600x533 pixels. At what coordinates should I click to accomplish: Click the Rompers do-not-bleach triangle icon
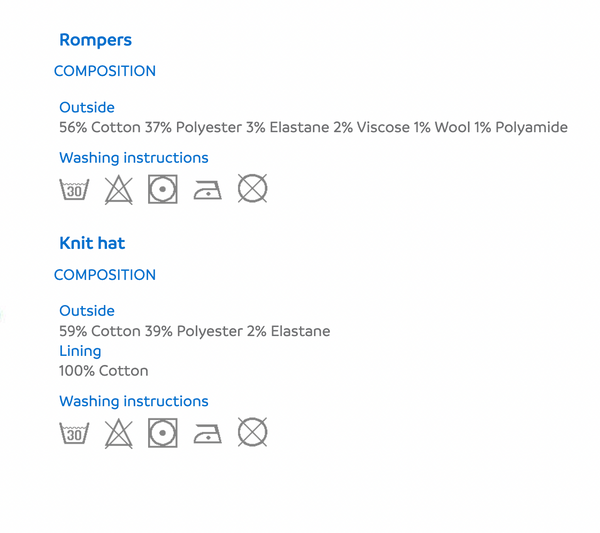click(x=119, y=190)
